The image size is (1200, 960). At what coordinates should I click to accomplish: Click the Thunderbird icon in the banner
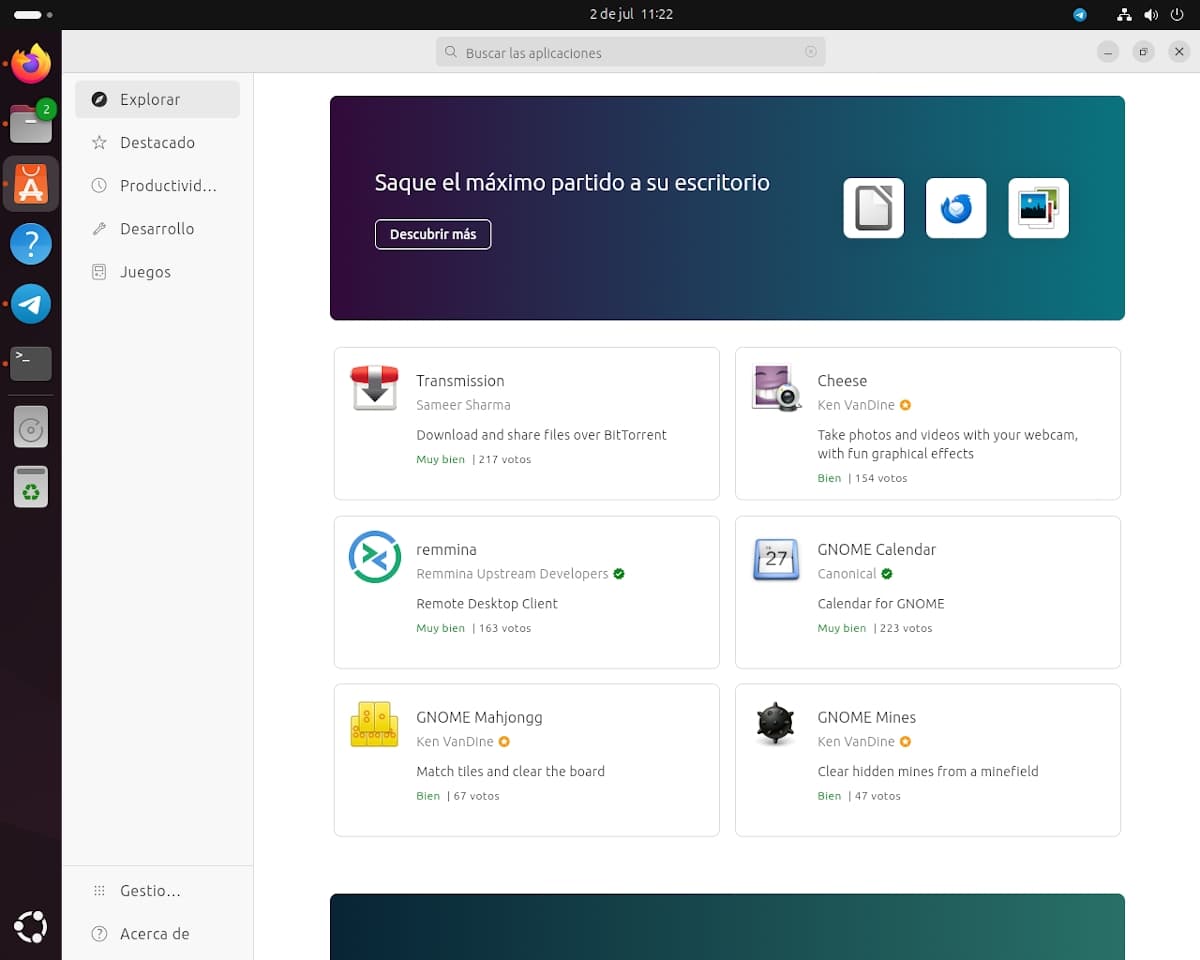pos(956,208)
